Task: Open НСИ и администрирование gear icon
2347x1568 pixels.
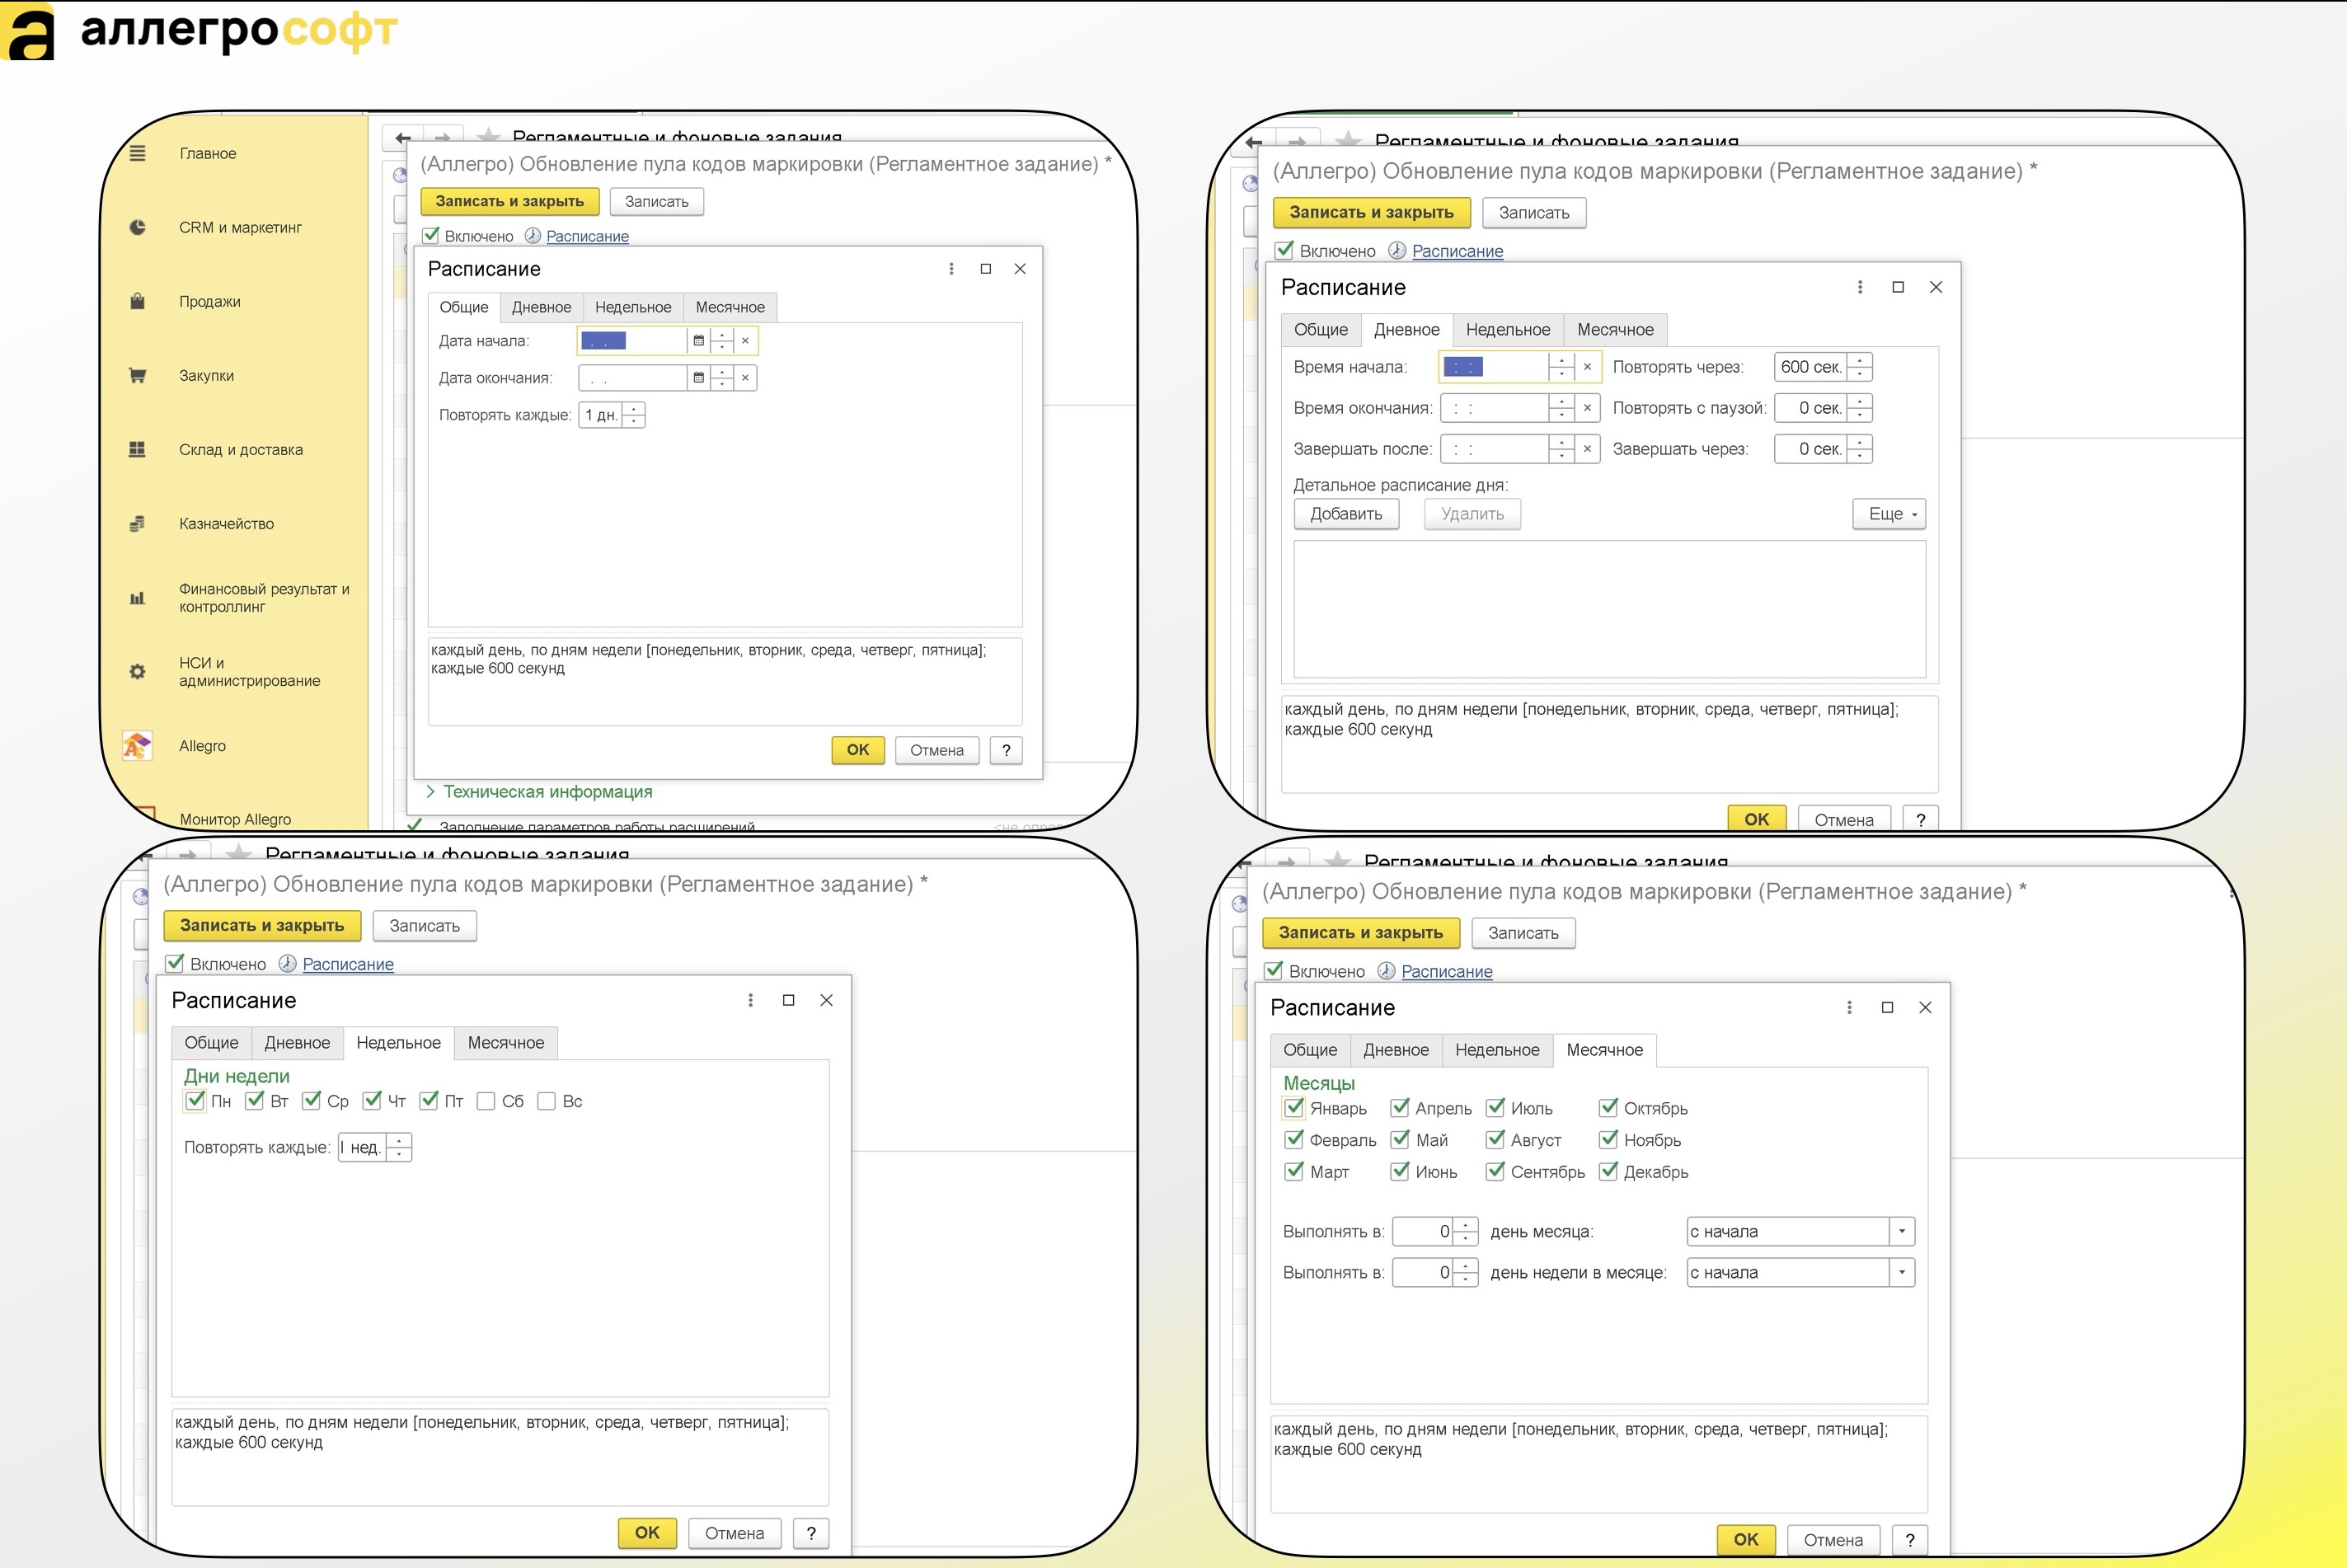Action: [x=138, y=671]
